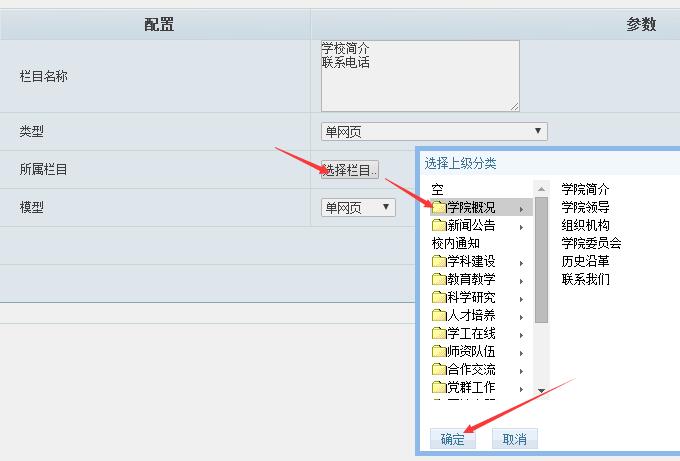Click the 所属栏目 row label
Viewport: 680px width, 461px height.
click(43, 169)
